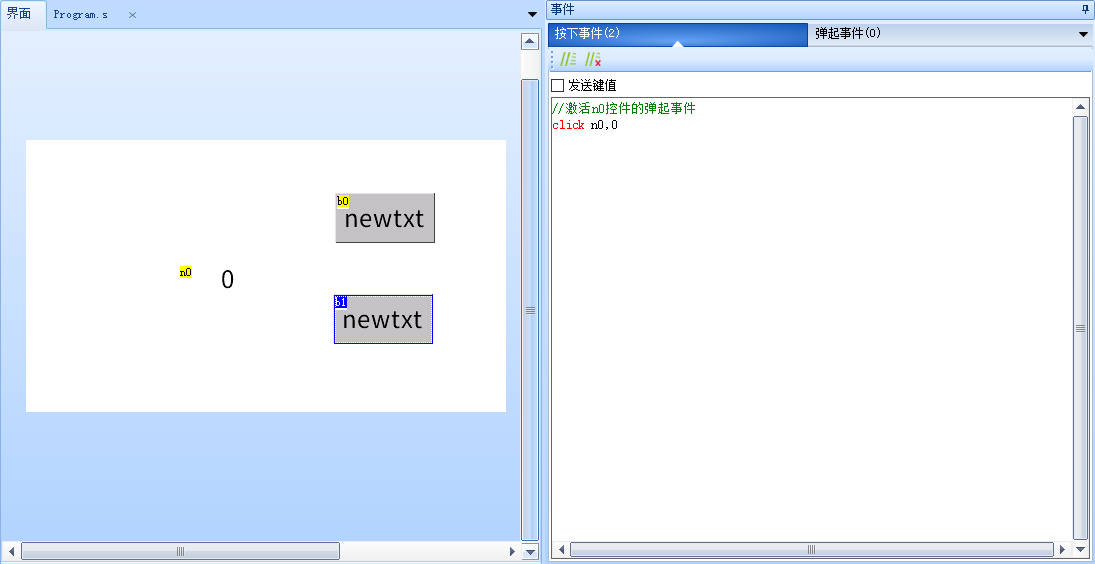Click the code editor vertical scrollbar thumb
Screen dimensions: 1095x564
1080,327
